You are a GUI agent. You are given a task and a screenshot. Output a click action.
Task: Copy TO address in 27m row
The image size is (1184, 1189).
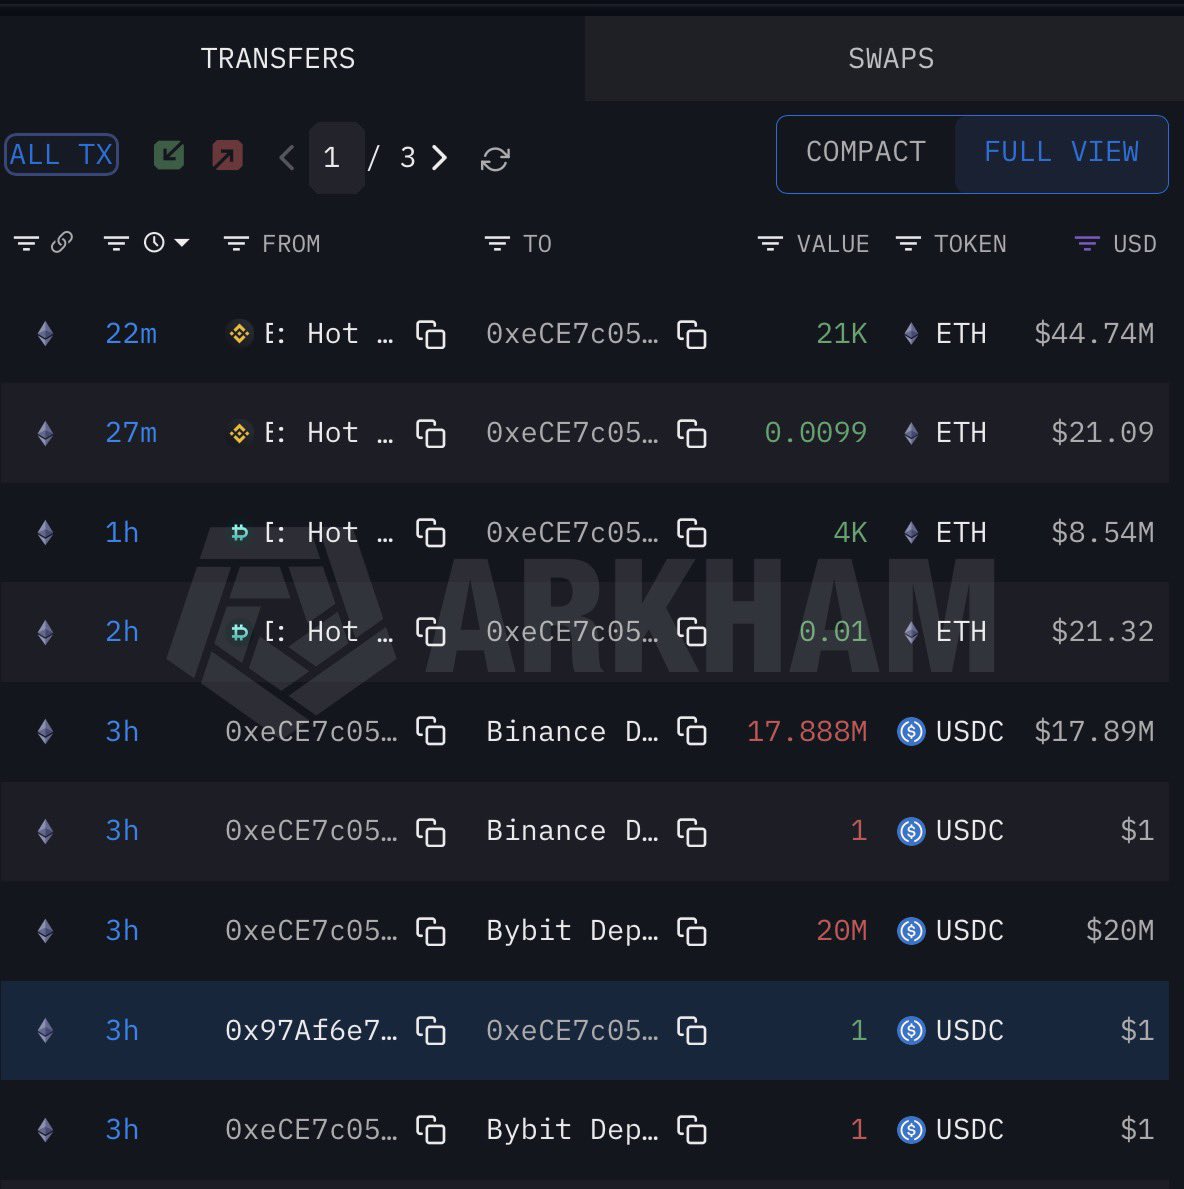(692, 434)
